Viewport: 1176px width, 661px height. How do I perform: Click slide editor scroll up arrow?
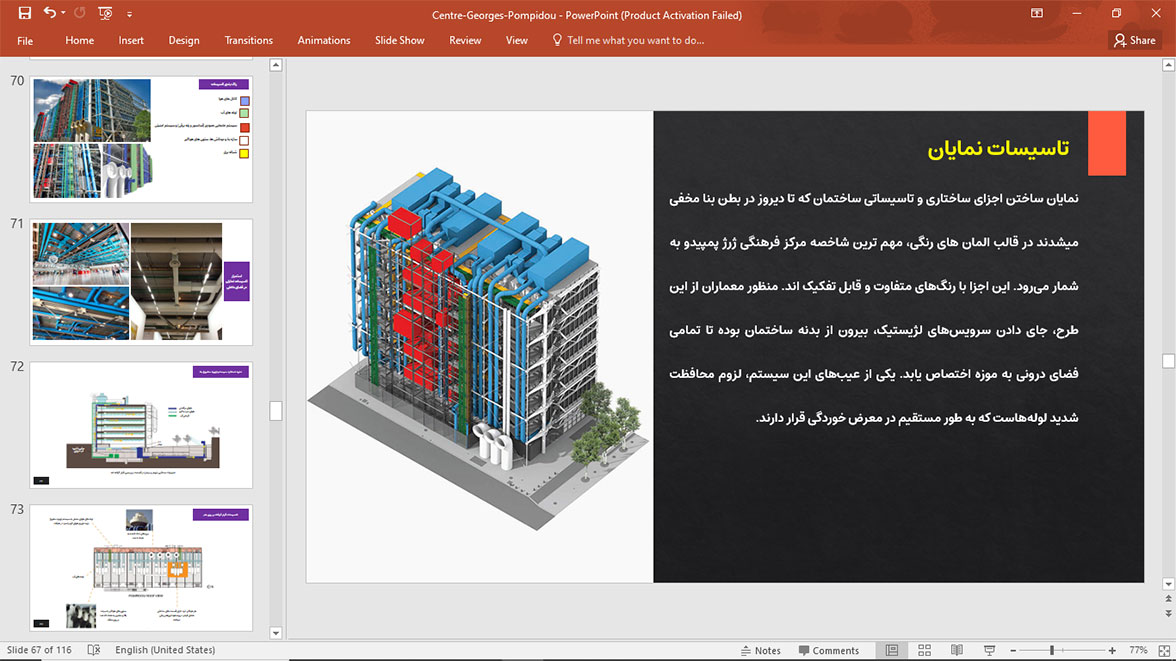1168,65
